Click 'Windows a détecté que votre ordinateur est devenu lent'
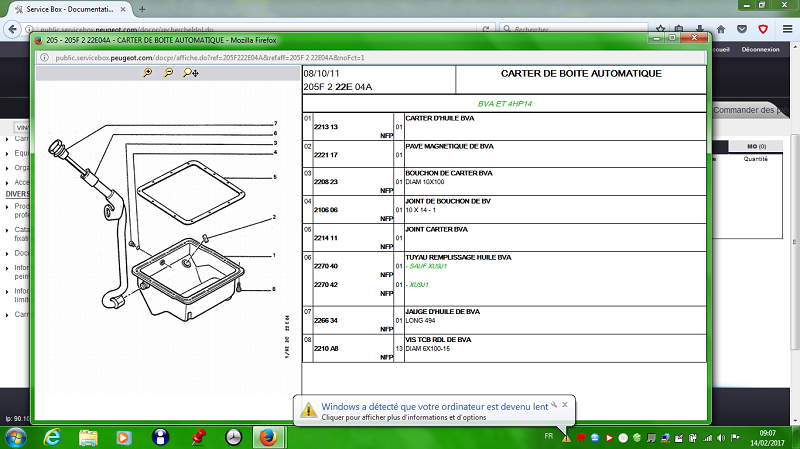 [435, 407]
